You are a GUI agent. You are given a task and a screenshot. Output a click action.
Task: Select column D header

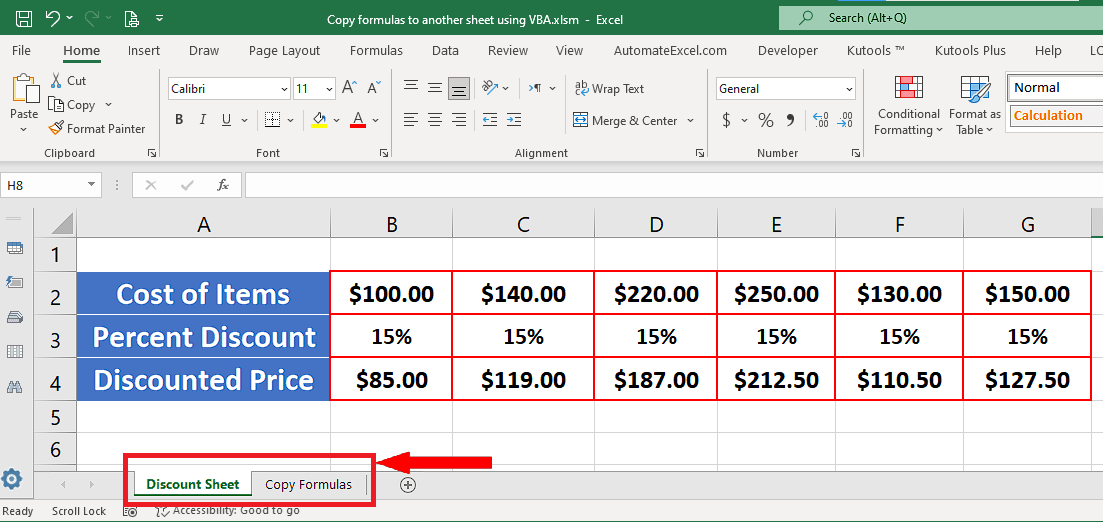pyautogui.click(x=656, y=224)
